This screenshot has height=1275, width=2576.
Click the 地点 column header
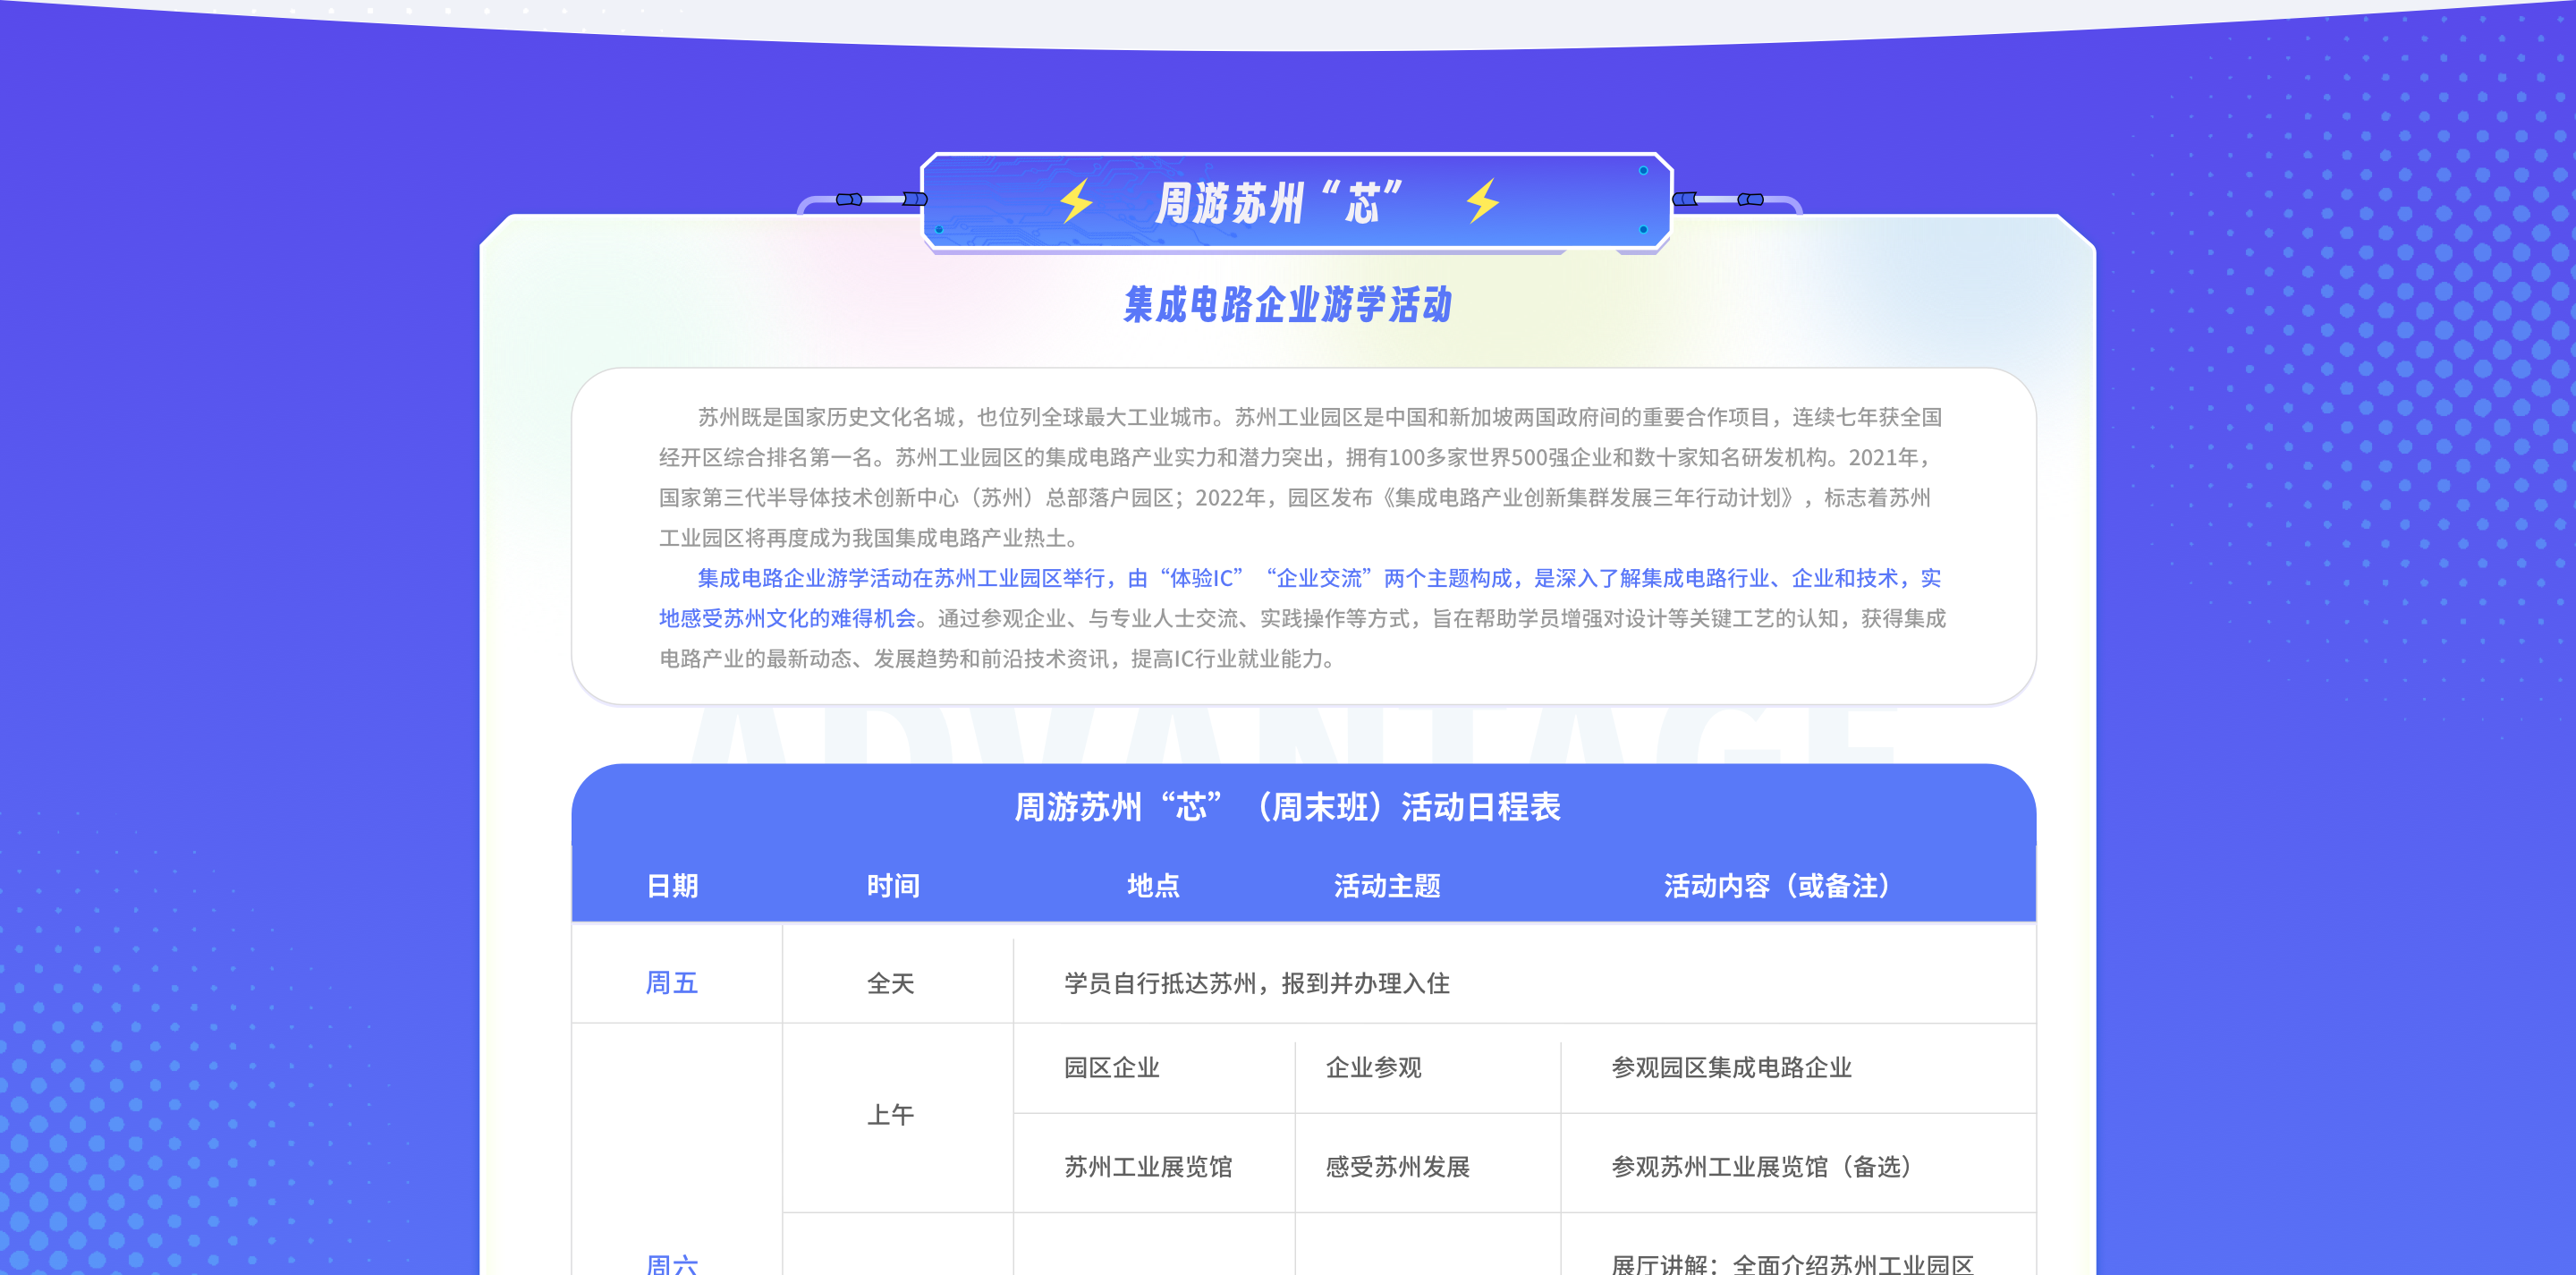tap(1153, 886)
